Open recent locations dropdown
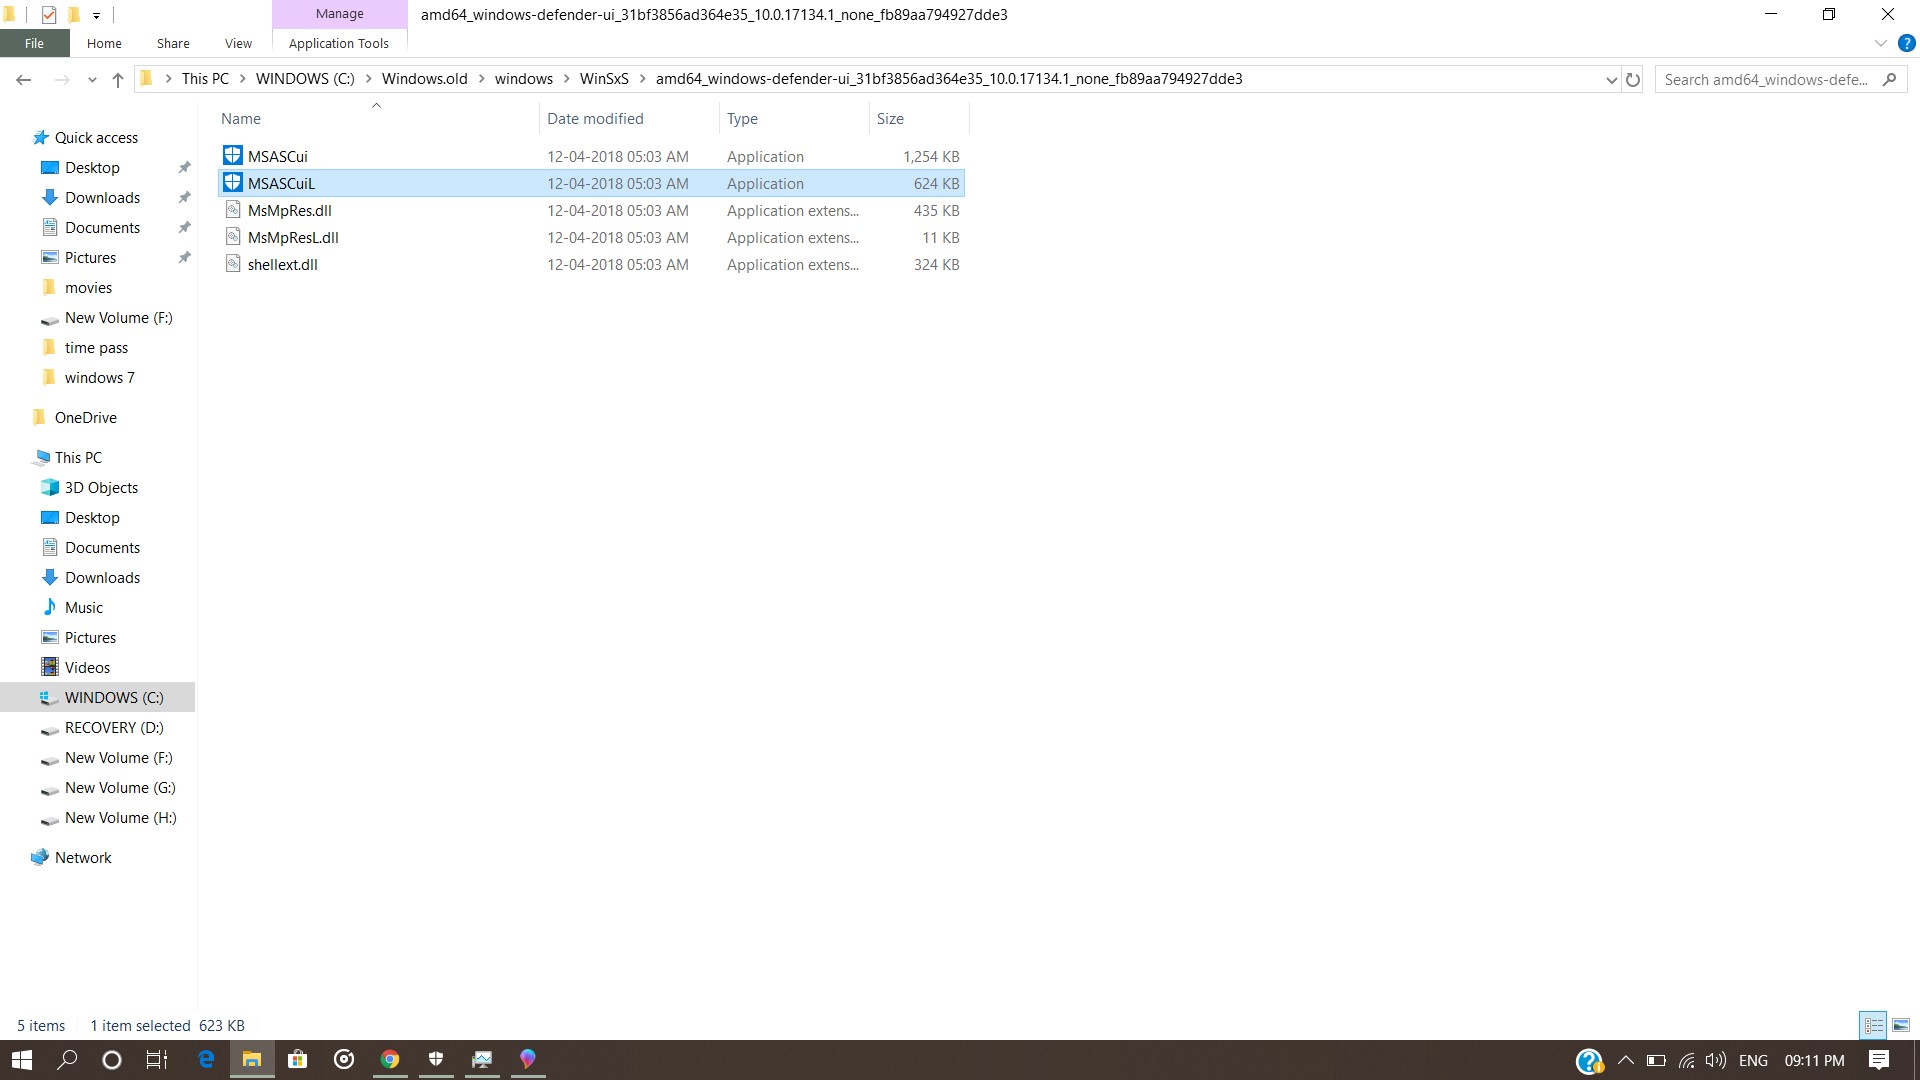 tap(92, 79)
